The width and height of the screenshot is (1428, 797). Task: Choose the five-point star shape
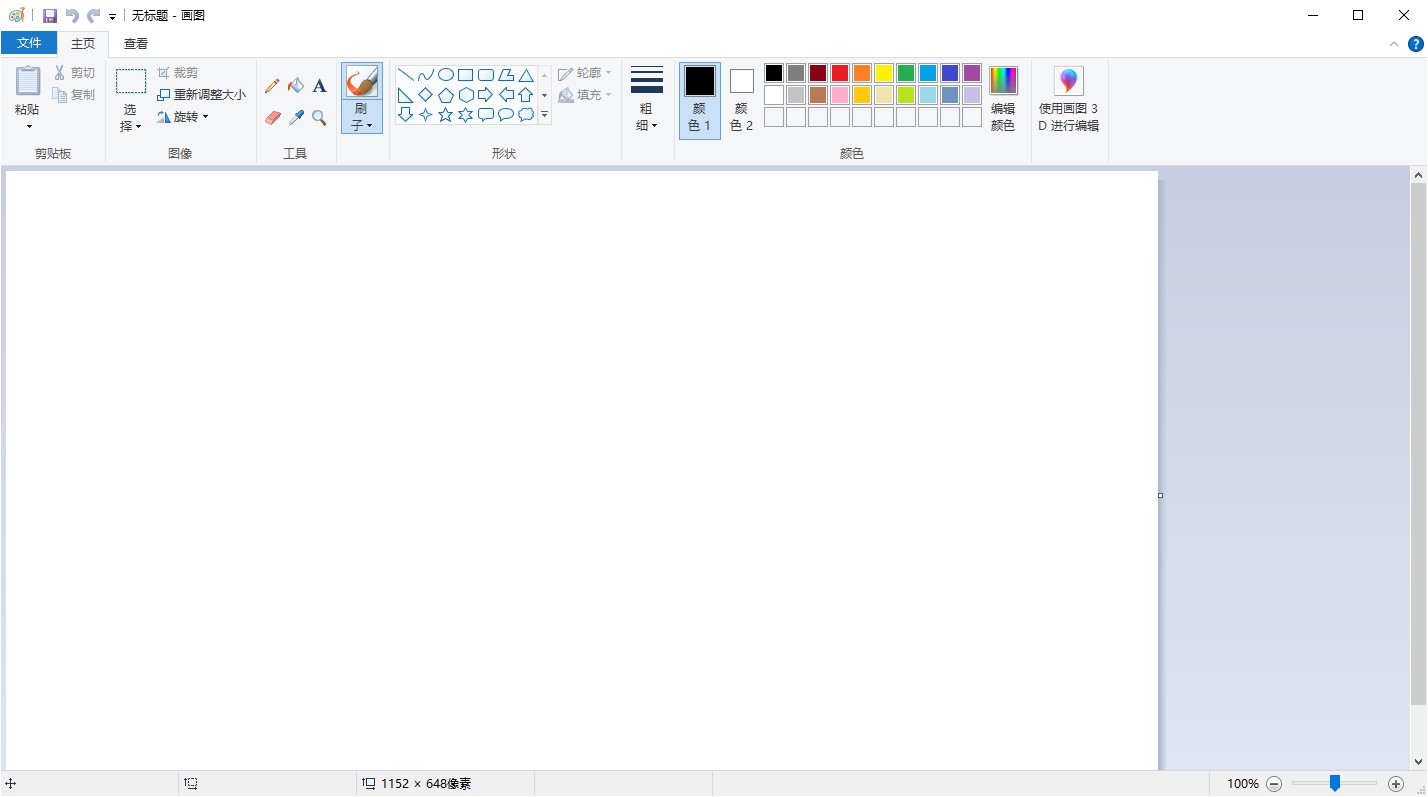point(445,115)
